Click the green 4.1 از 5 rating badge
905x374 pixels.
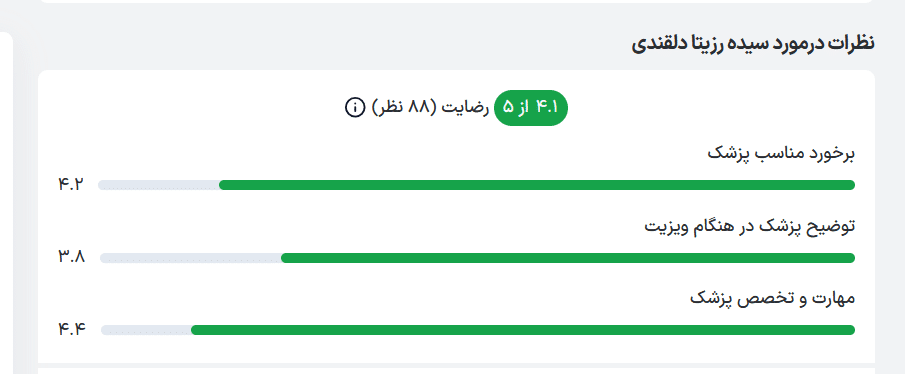tap(531, 107)
